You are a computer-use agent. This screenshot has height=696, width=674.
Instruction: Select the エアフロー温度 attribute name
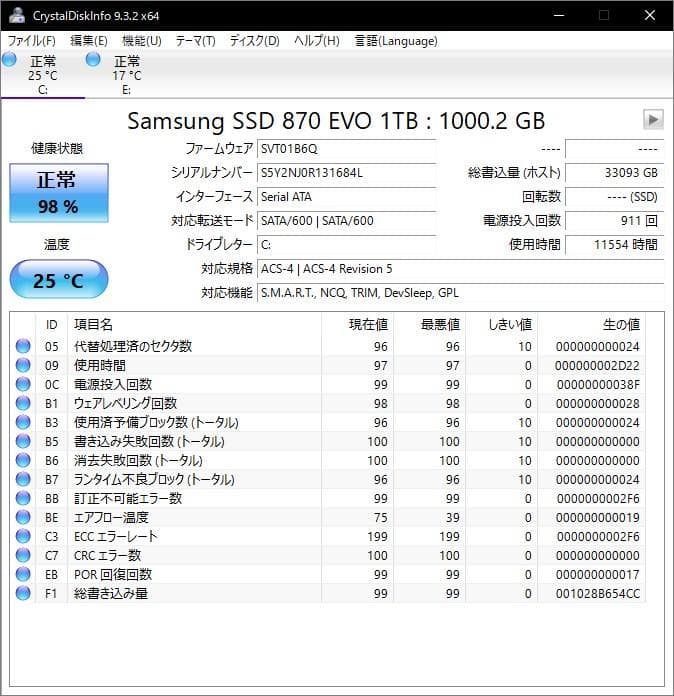pos(111,517)
